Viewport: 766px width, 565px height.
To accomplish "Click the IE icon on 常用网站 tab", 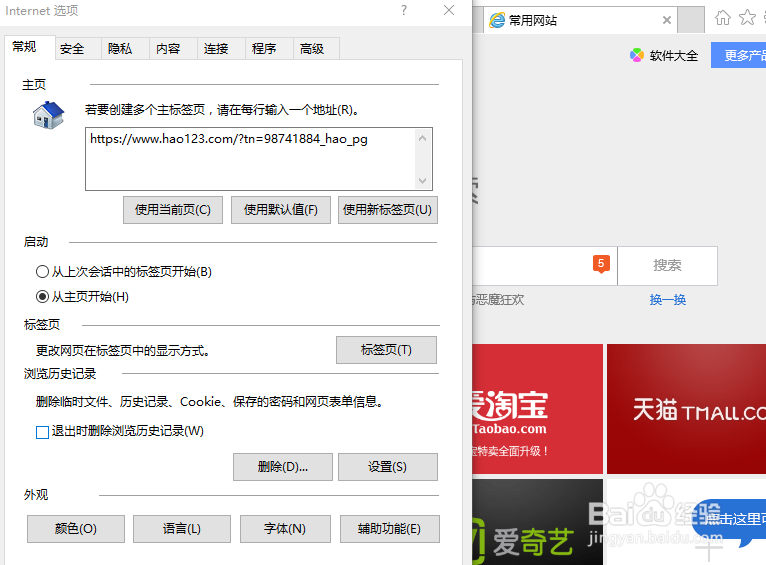I will tap(497, 20).
